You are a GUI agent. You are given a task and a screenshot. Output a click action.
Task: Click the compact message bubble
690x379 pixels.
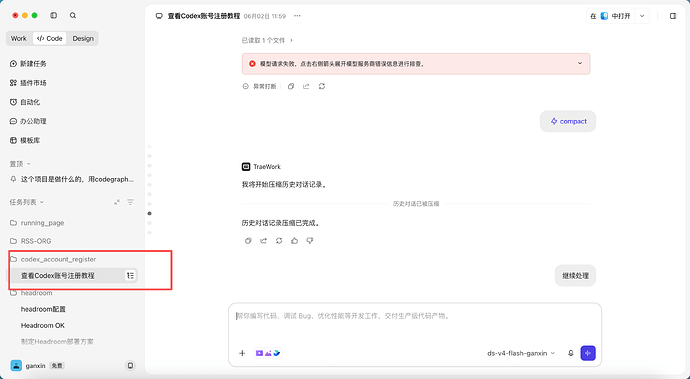click(568, 121)
